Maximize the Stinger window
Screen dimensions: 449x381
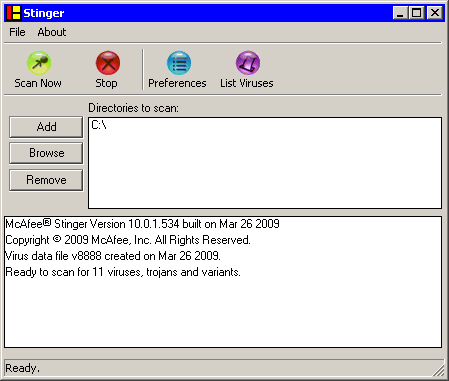(x=417, y=13)
